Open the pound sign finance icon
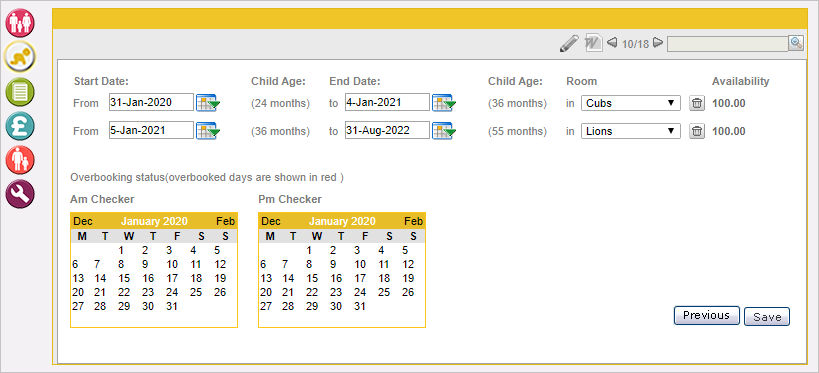The width and height of the screenshot is (819, 373). click(20, 125)
